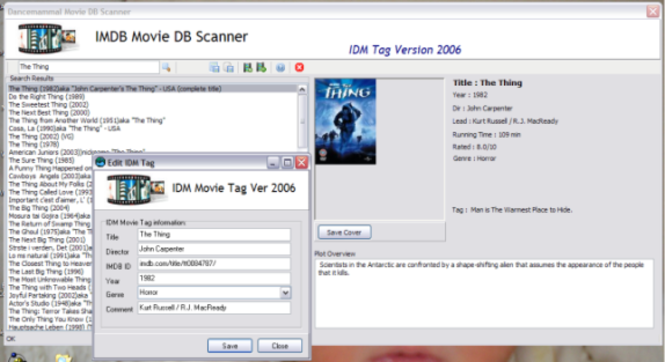Select 'The Last Big Thing (1996)' result
Viewport: 665px width, 362px height.
pos(46,272)
